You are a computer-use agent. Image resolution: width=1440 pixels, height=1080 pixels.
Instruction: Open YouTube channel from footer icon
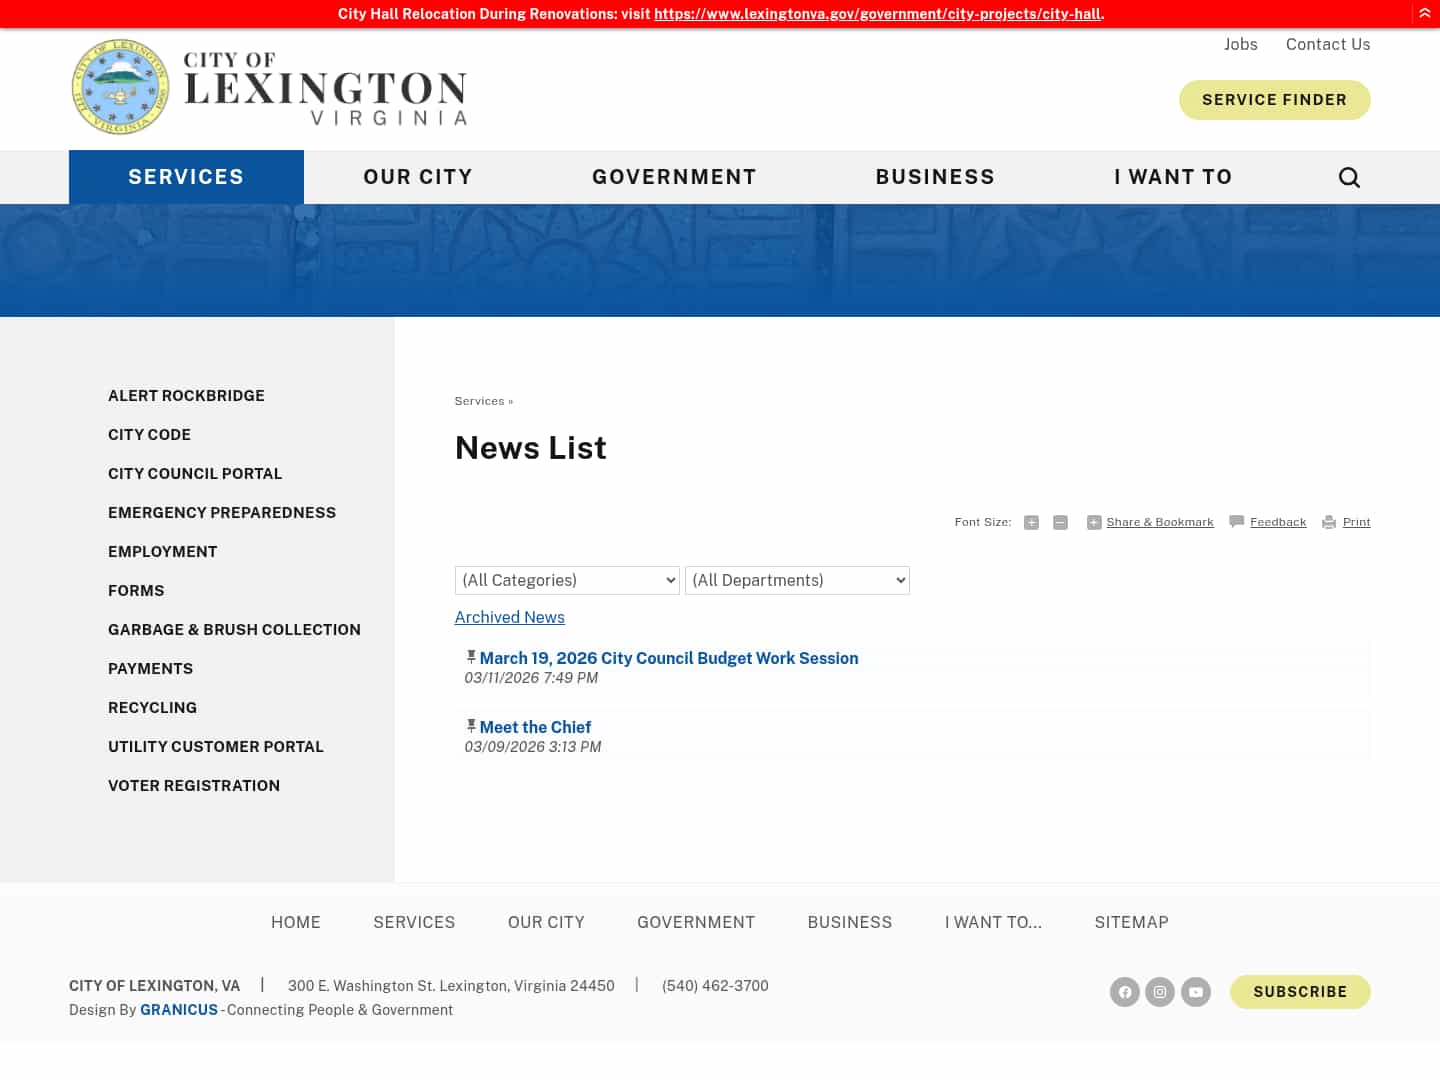pyautogui.click(x=1196, y=991)
